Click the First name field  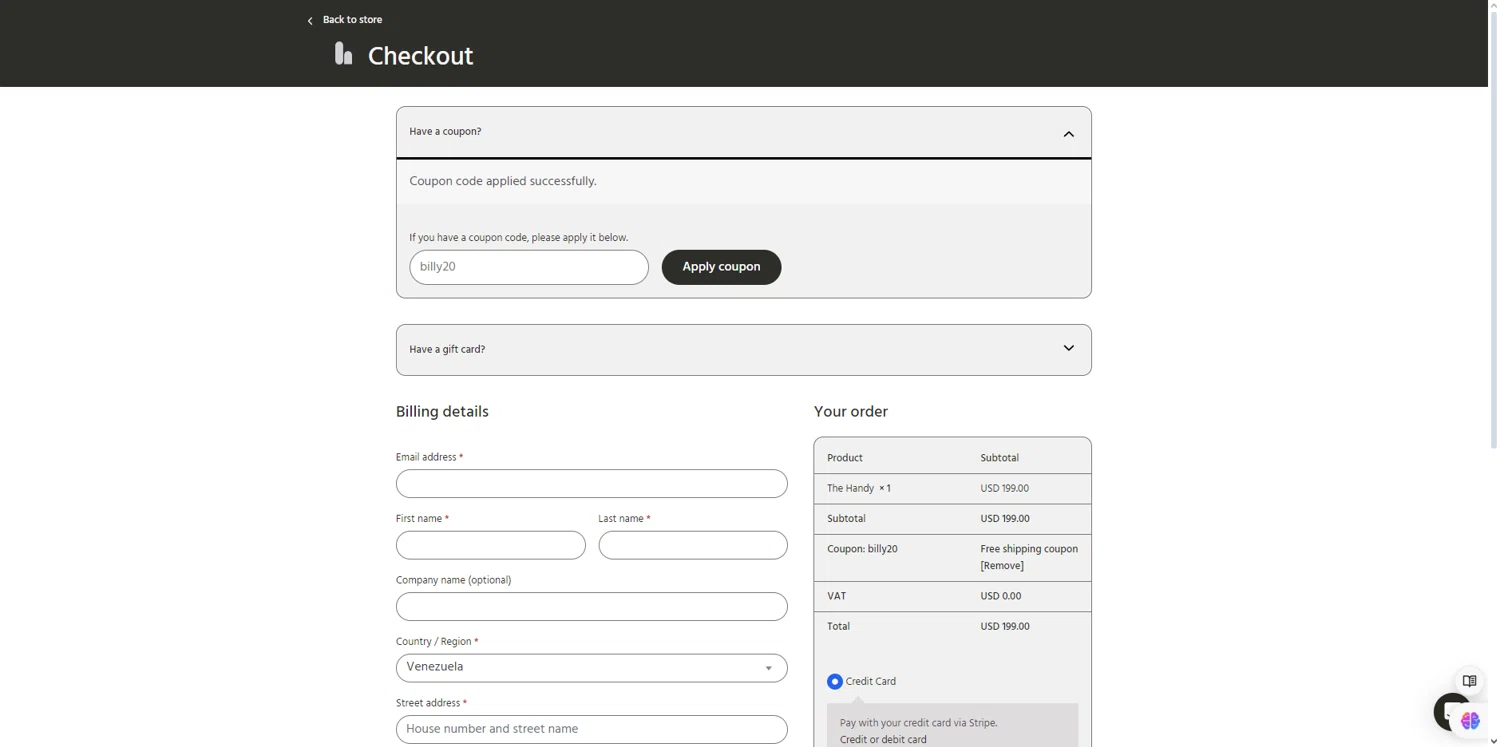491,545
